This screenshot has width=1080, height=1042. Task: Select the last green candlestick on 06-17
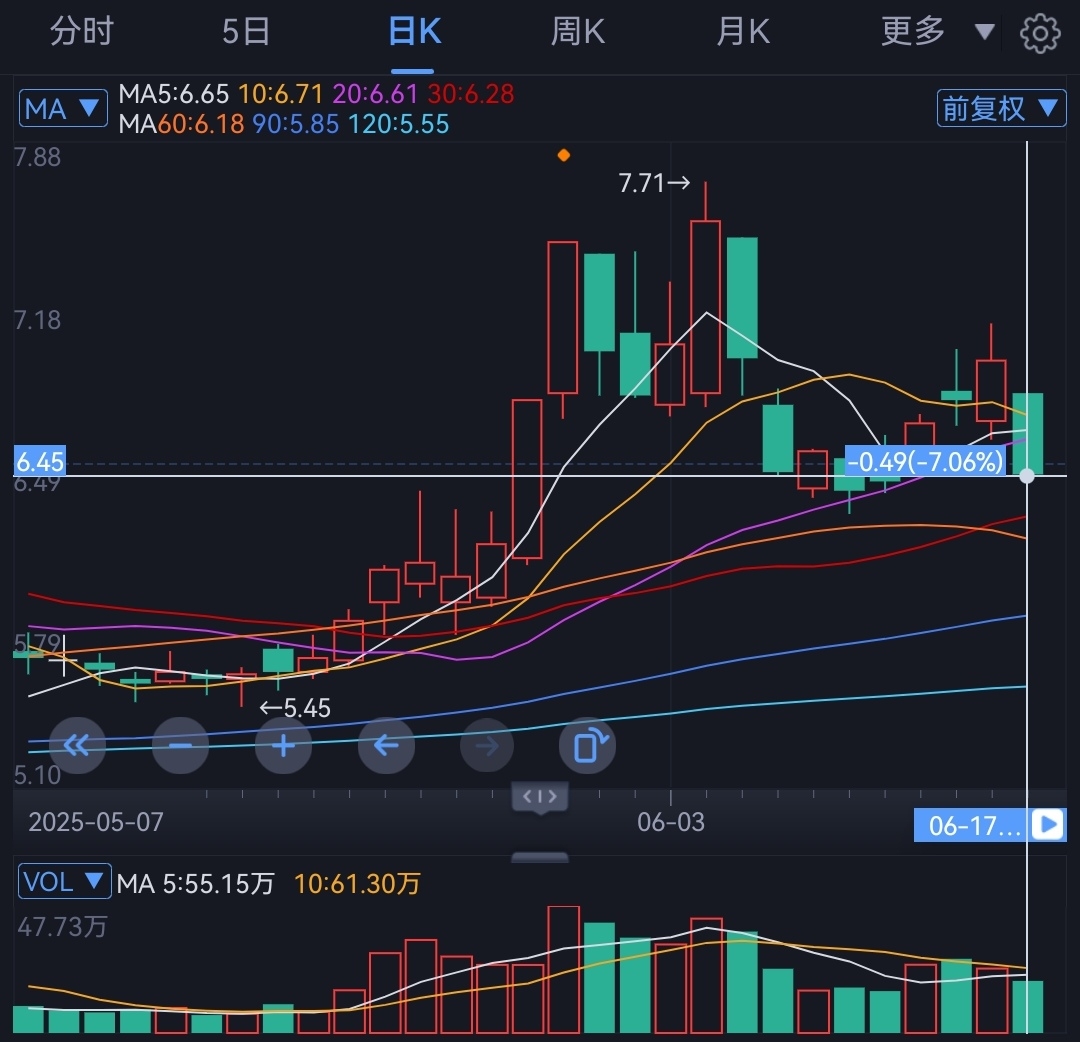[x=1027, y=434]
